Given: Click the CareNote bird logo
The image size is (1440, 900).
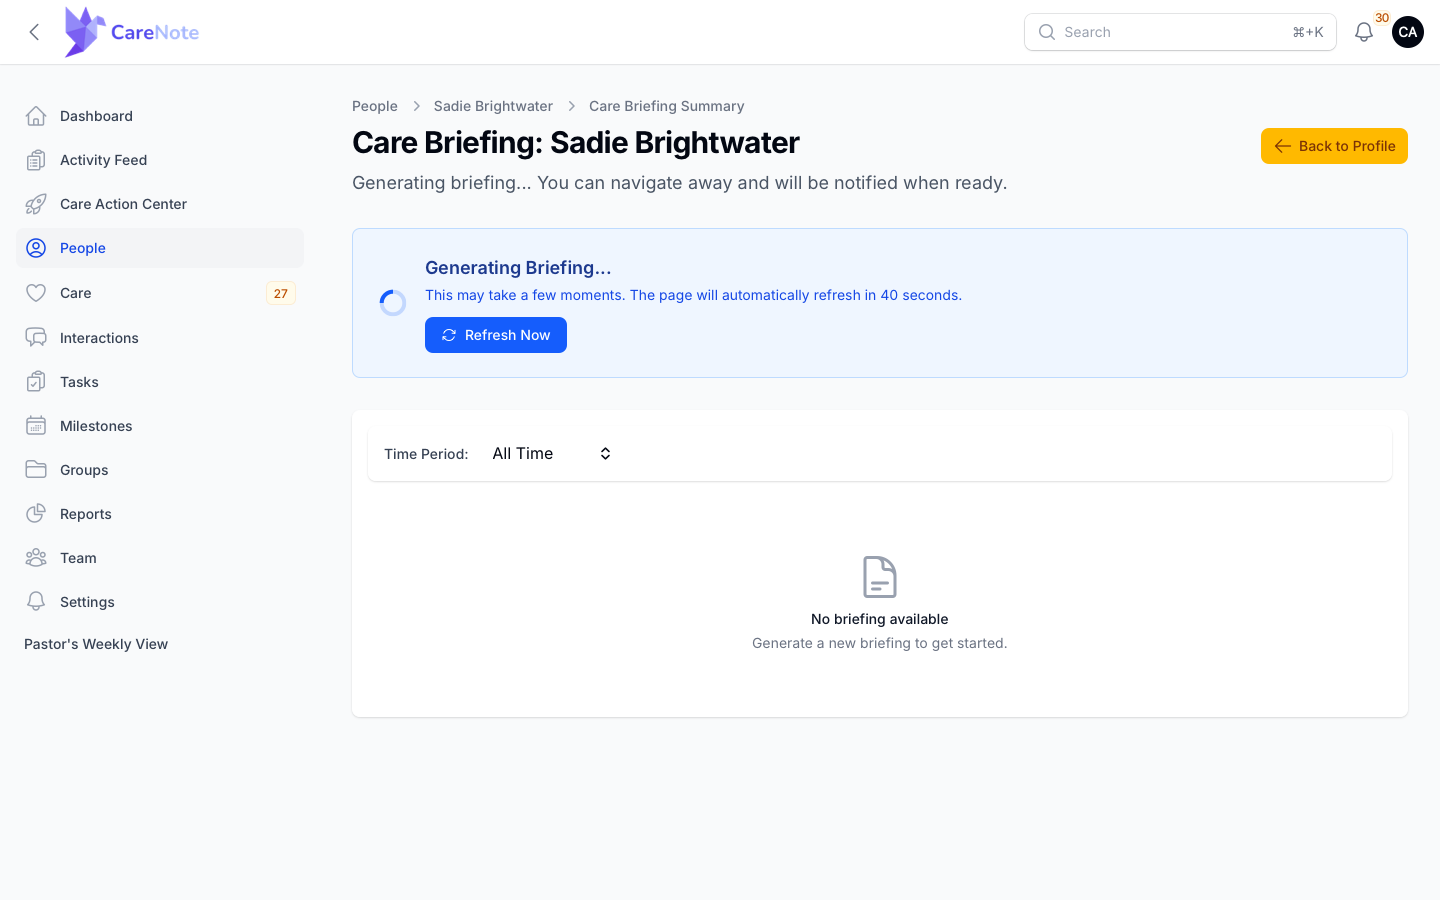Looking at the screenshot, I should point(85,32).
